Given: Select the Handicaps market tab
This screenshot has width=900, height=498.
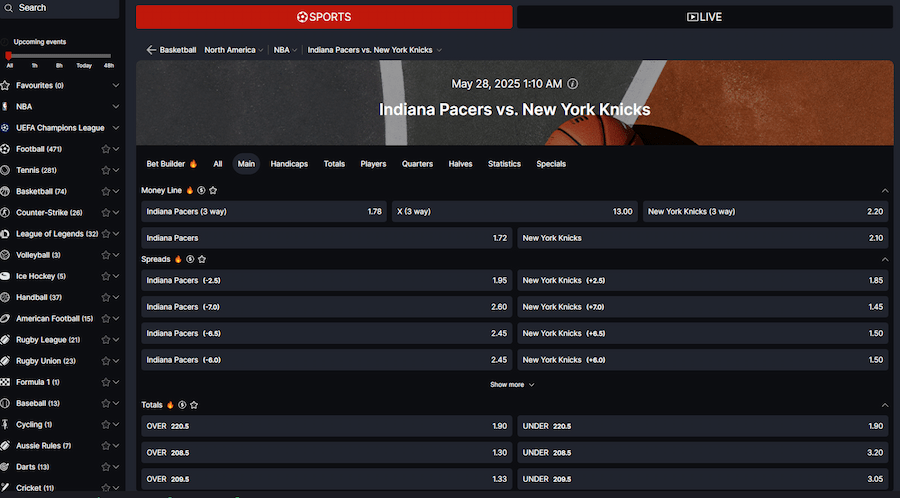Looking at the screenshot, I should click(289, 164).
